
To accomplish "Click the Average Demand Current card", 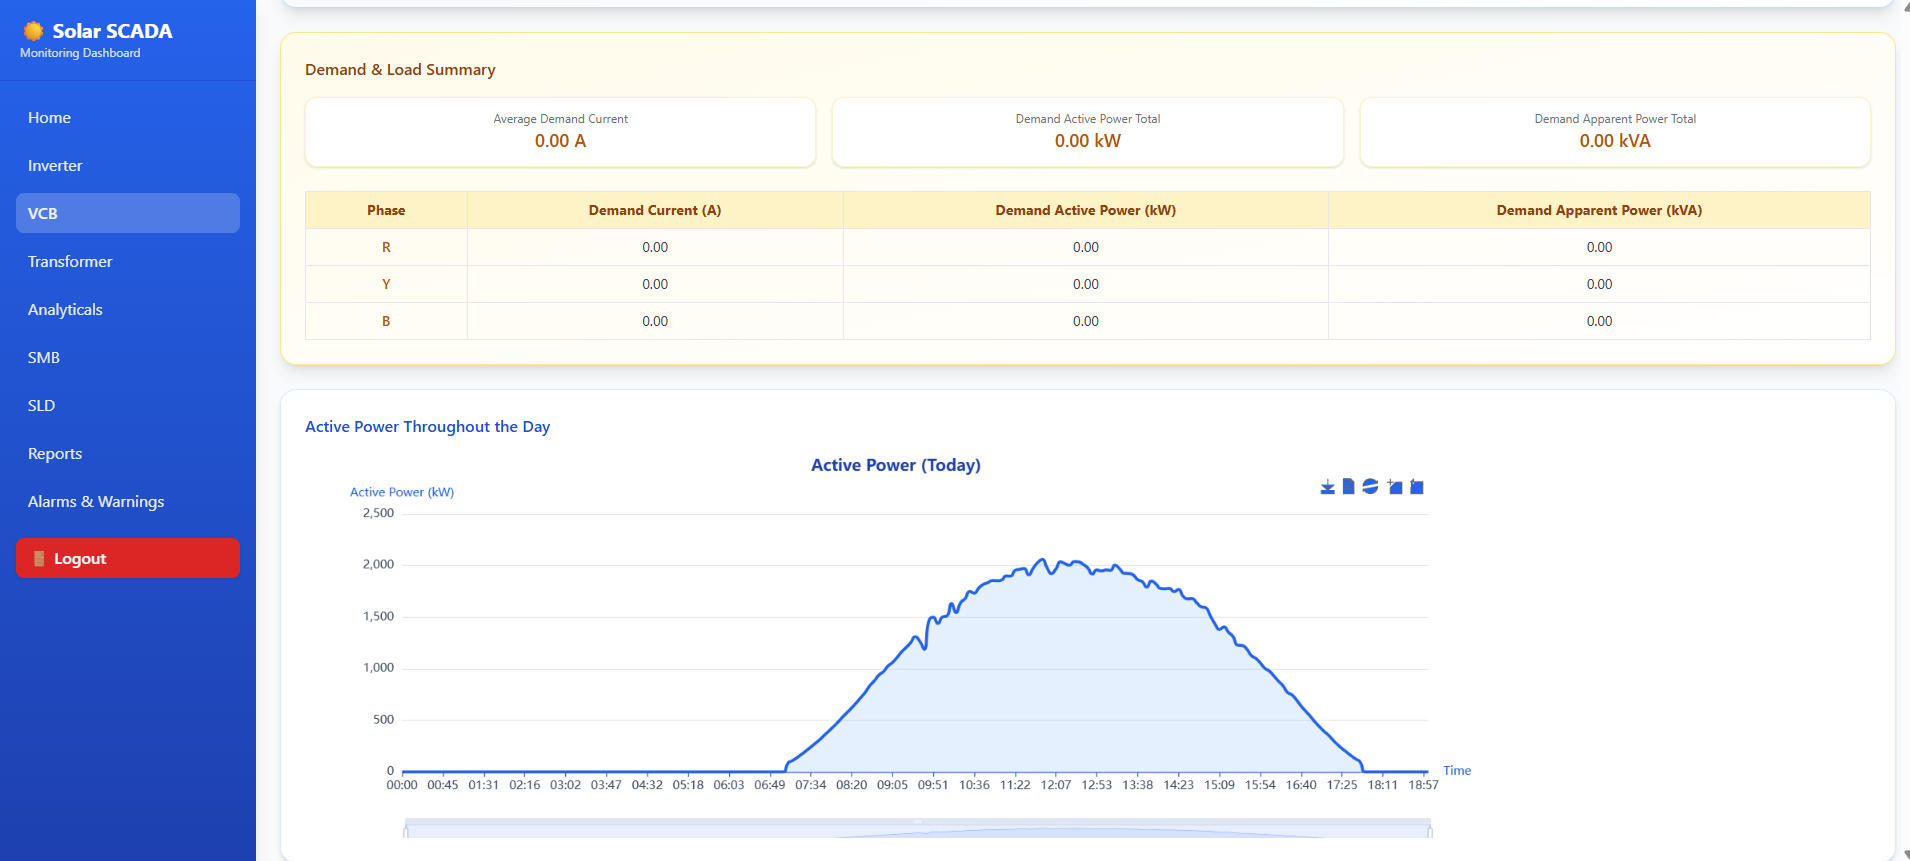I will pyautogui.click(x=560, y=132).
